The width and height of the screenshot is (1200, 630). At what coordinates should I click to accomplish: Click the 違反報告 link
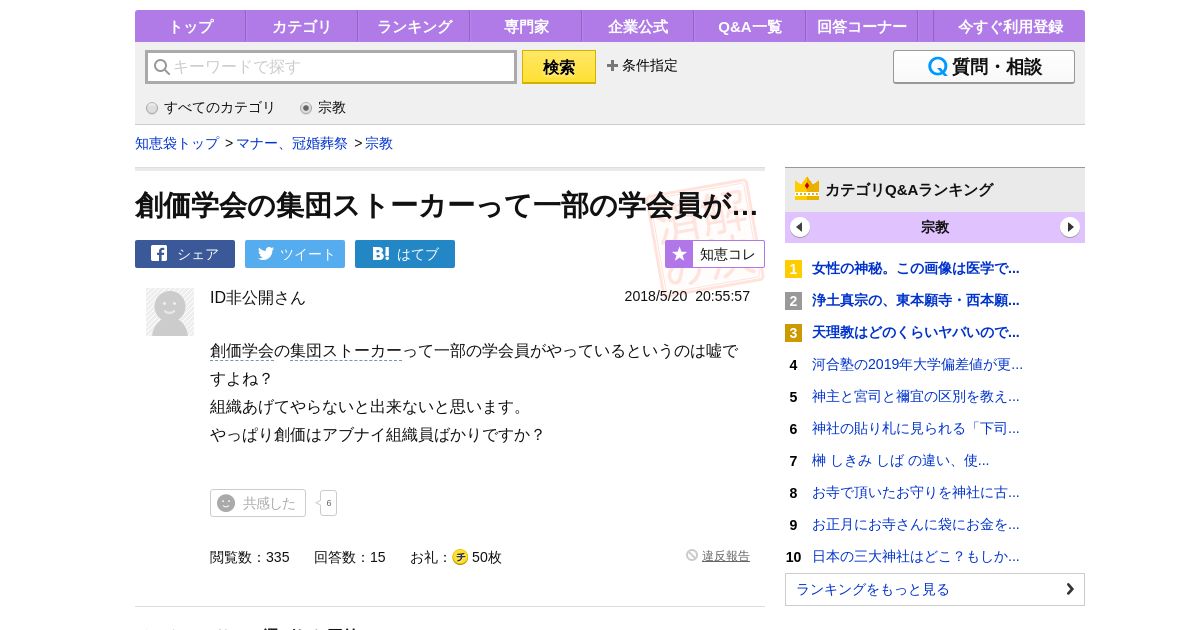click(726, 556)
